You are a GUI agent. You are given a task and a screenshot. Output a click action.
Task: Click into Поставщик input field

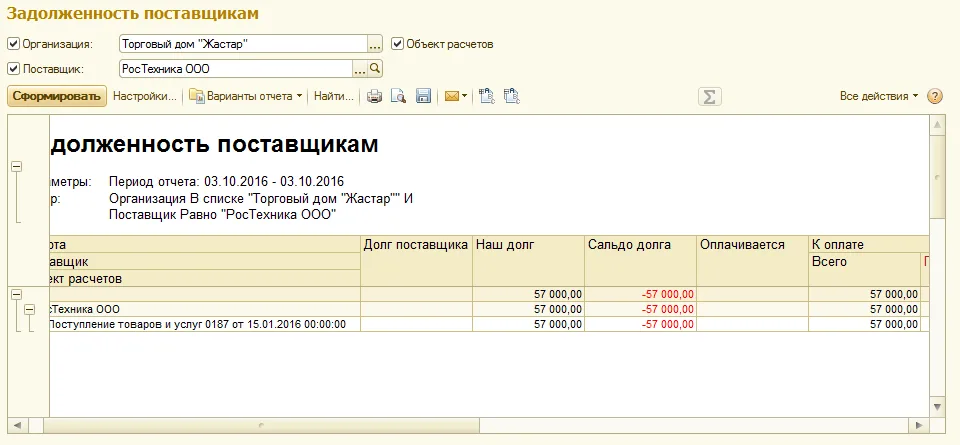236,69
